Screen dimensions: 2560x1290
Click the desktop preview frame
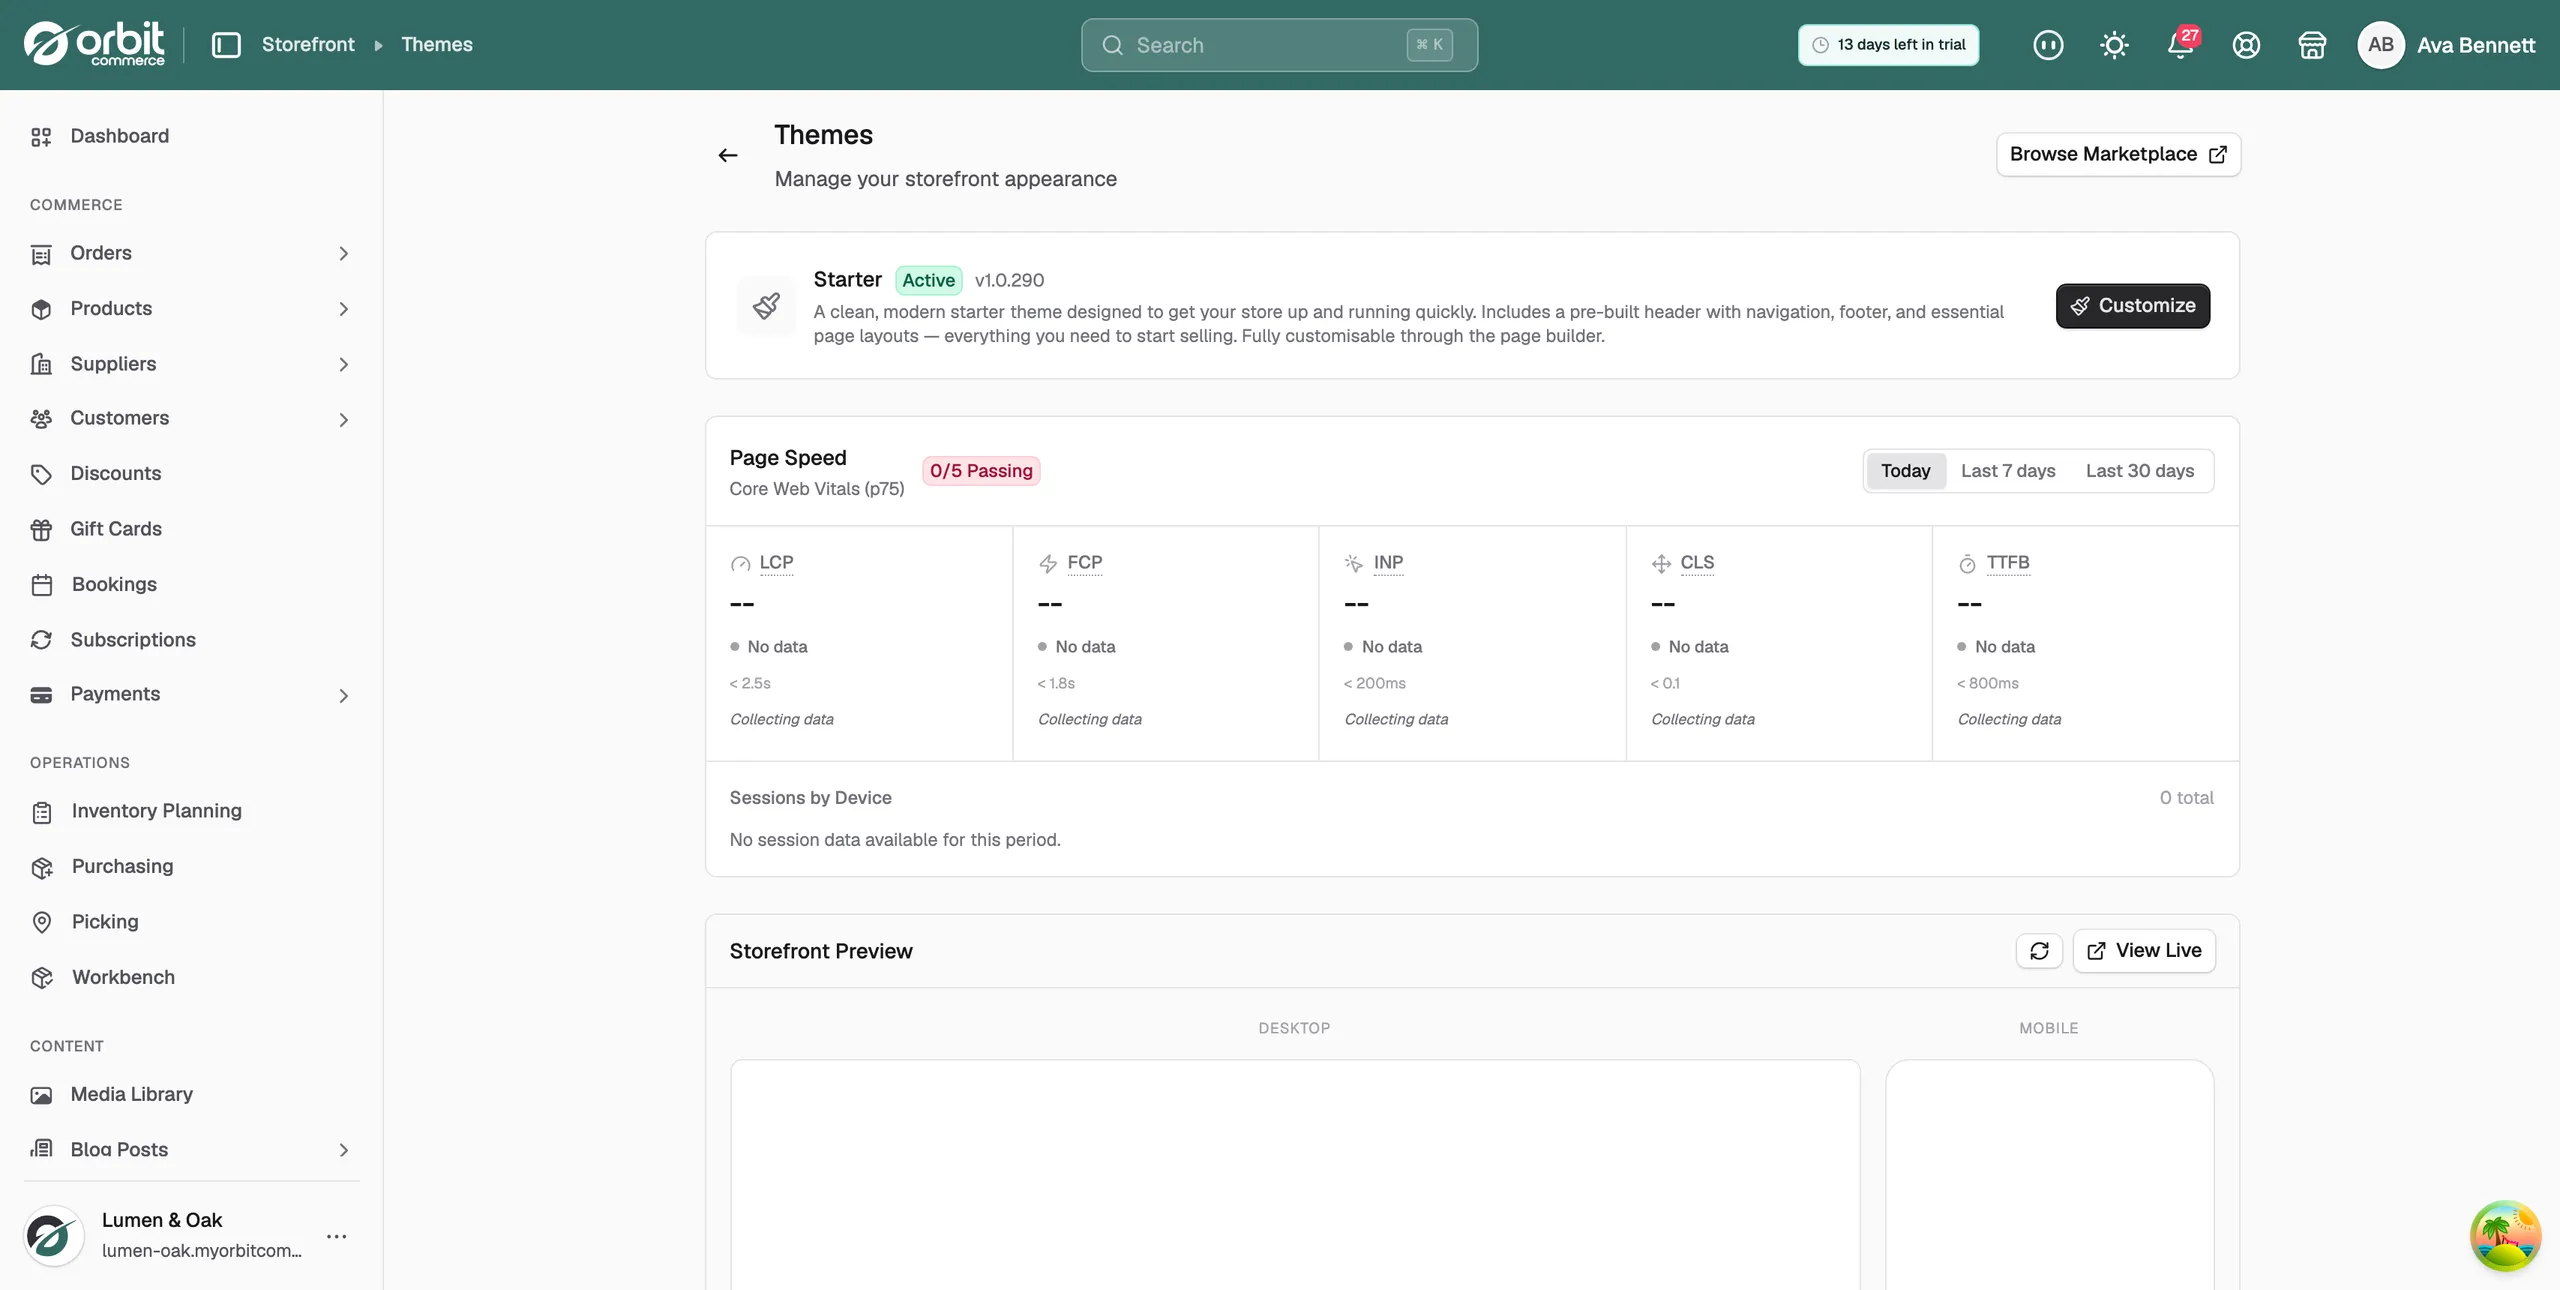[x=1295, y=1175]
